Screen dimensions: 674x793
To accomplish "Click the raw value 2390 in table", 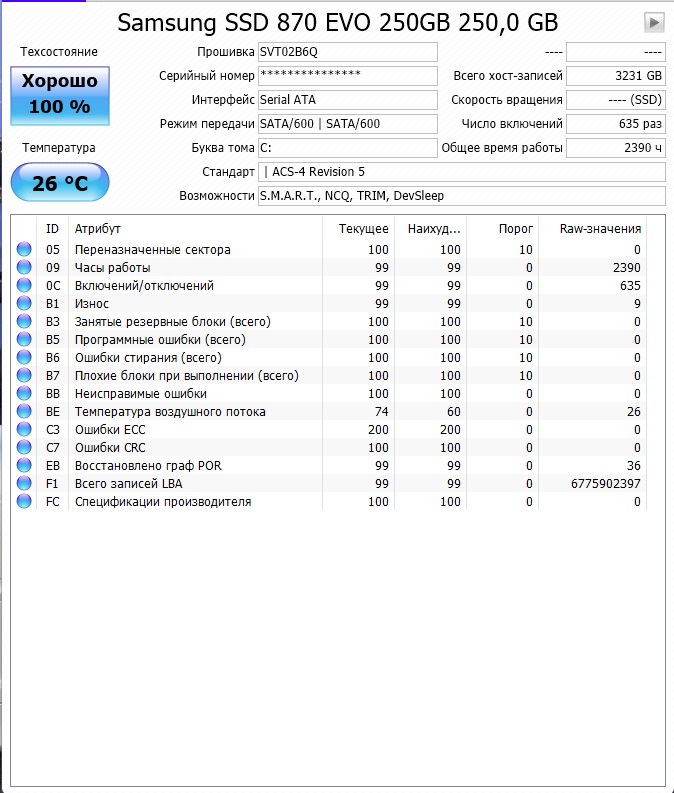I will pyautogui.click(x=627, y=268).
